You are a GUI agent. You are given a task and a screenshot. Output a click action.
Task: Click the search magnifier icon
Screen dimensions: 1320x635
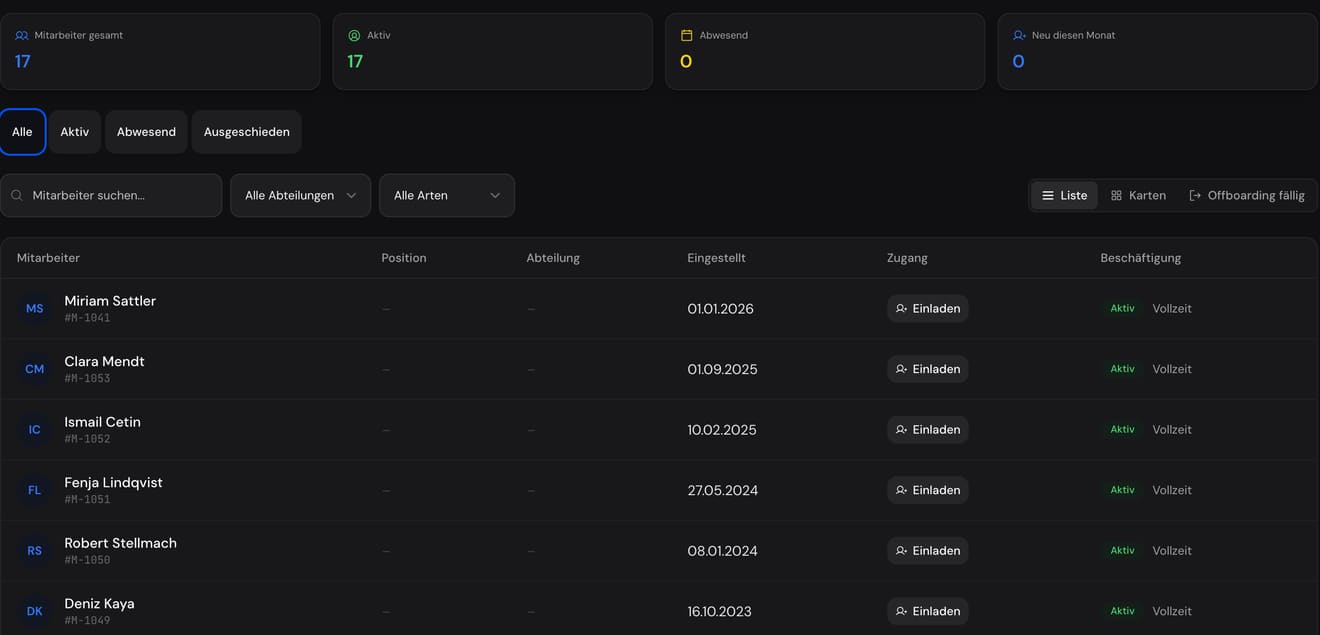point(17,195)
